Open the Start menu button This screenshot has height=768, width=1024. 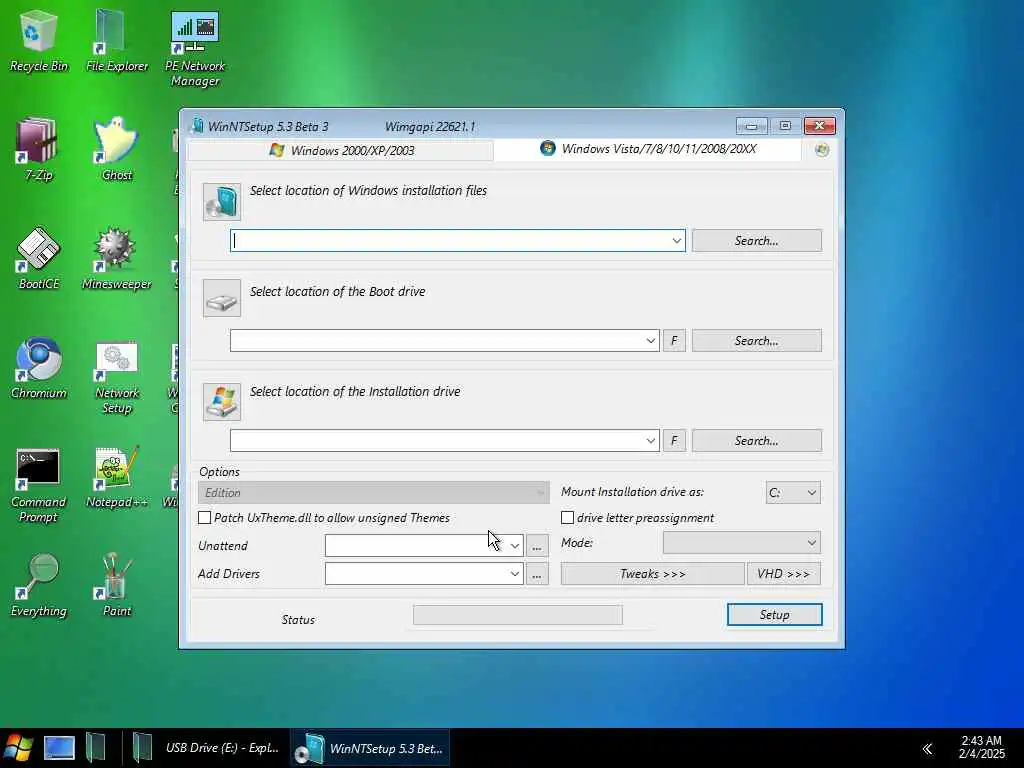[x=19, y=748]
